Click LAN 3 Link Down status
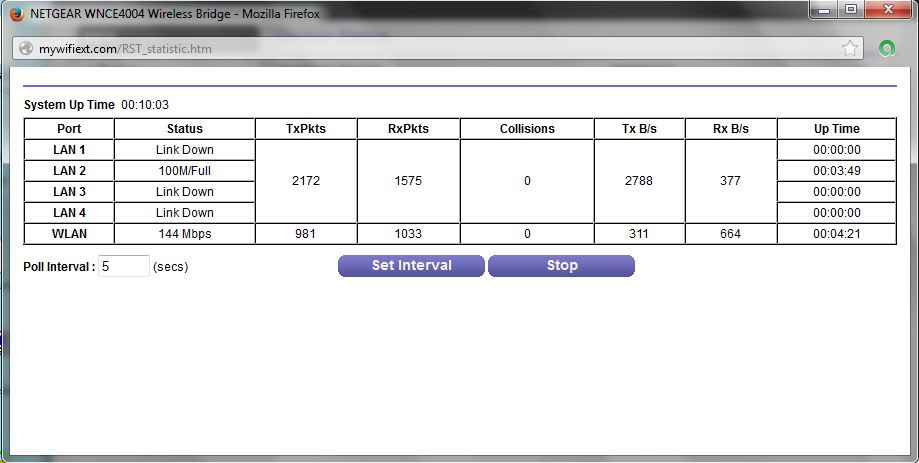 pyautogui.click(x=185, y=192)
